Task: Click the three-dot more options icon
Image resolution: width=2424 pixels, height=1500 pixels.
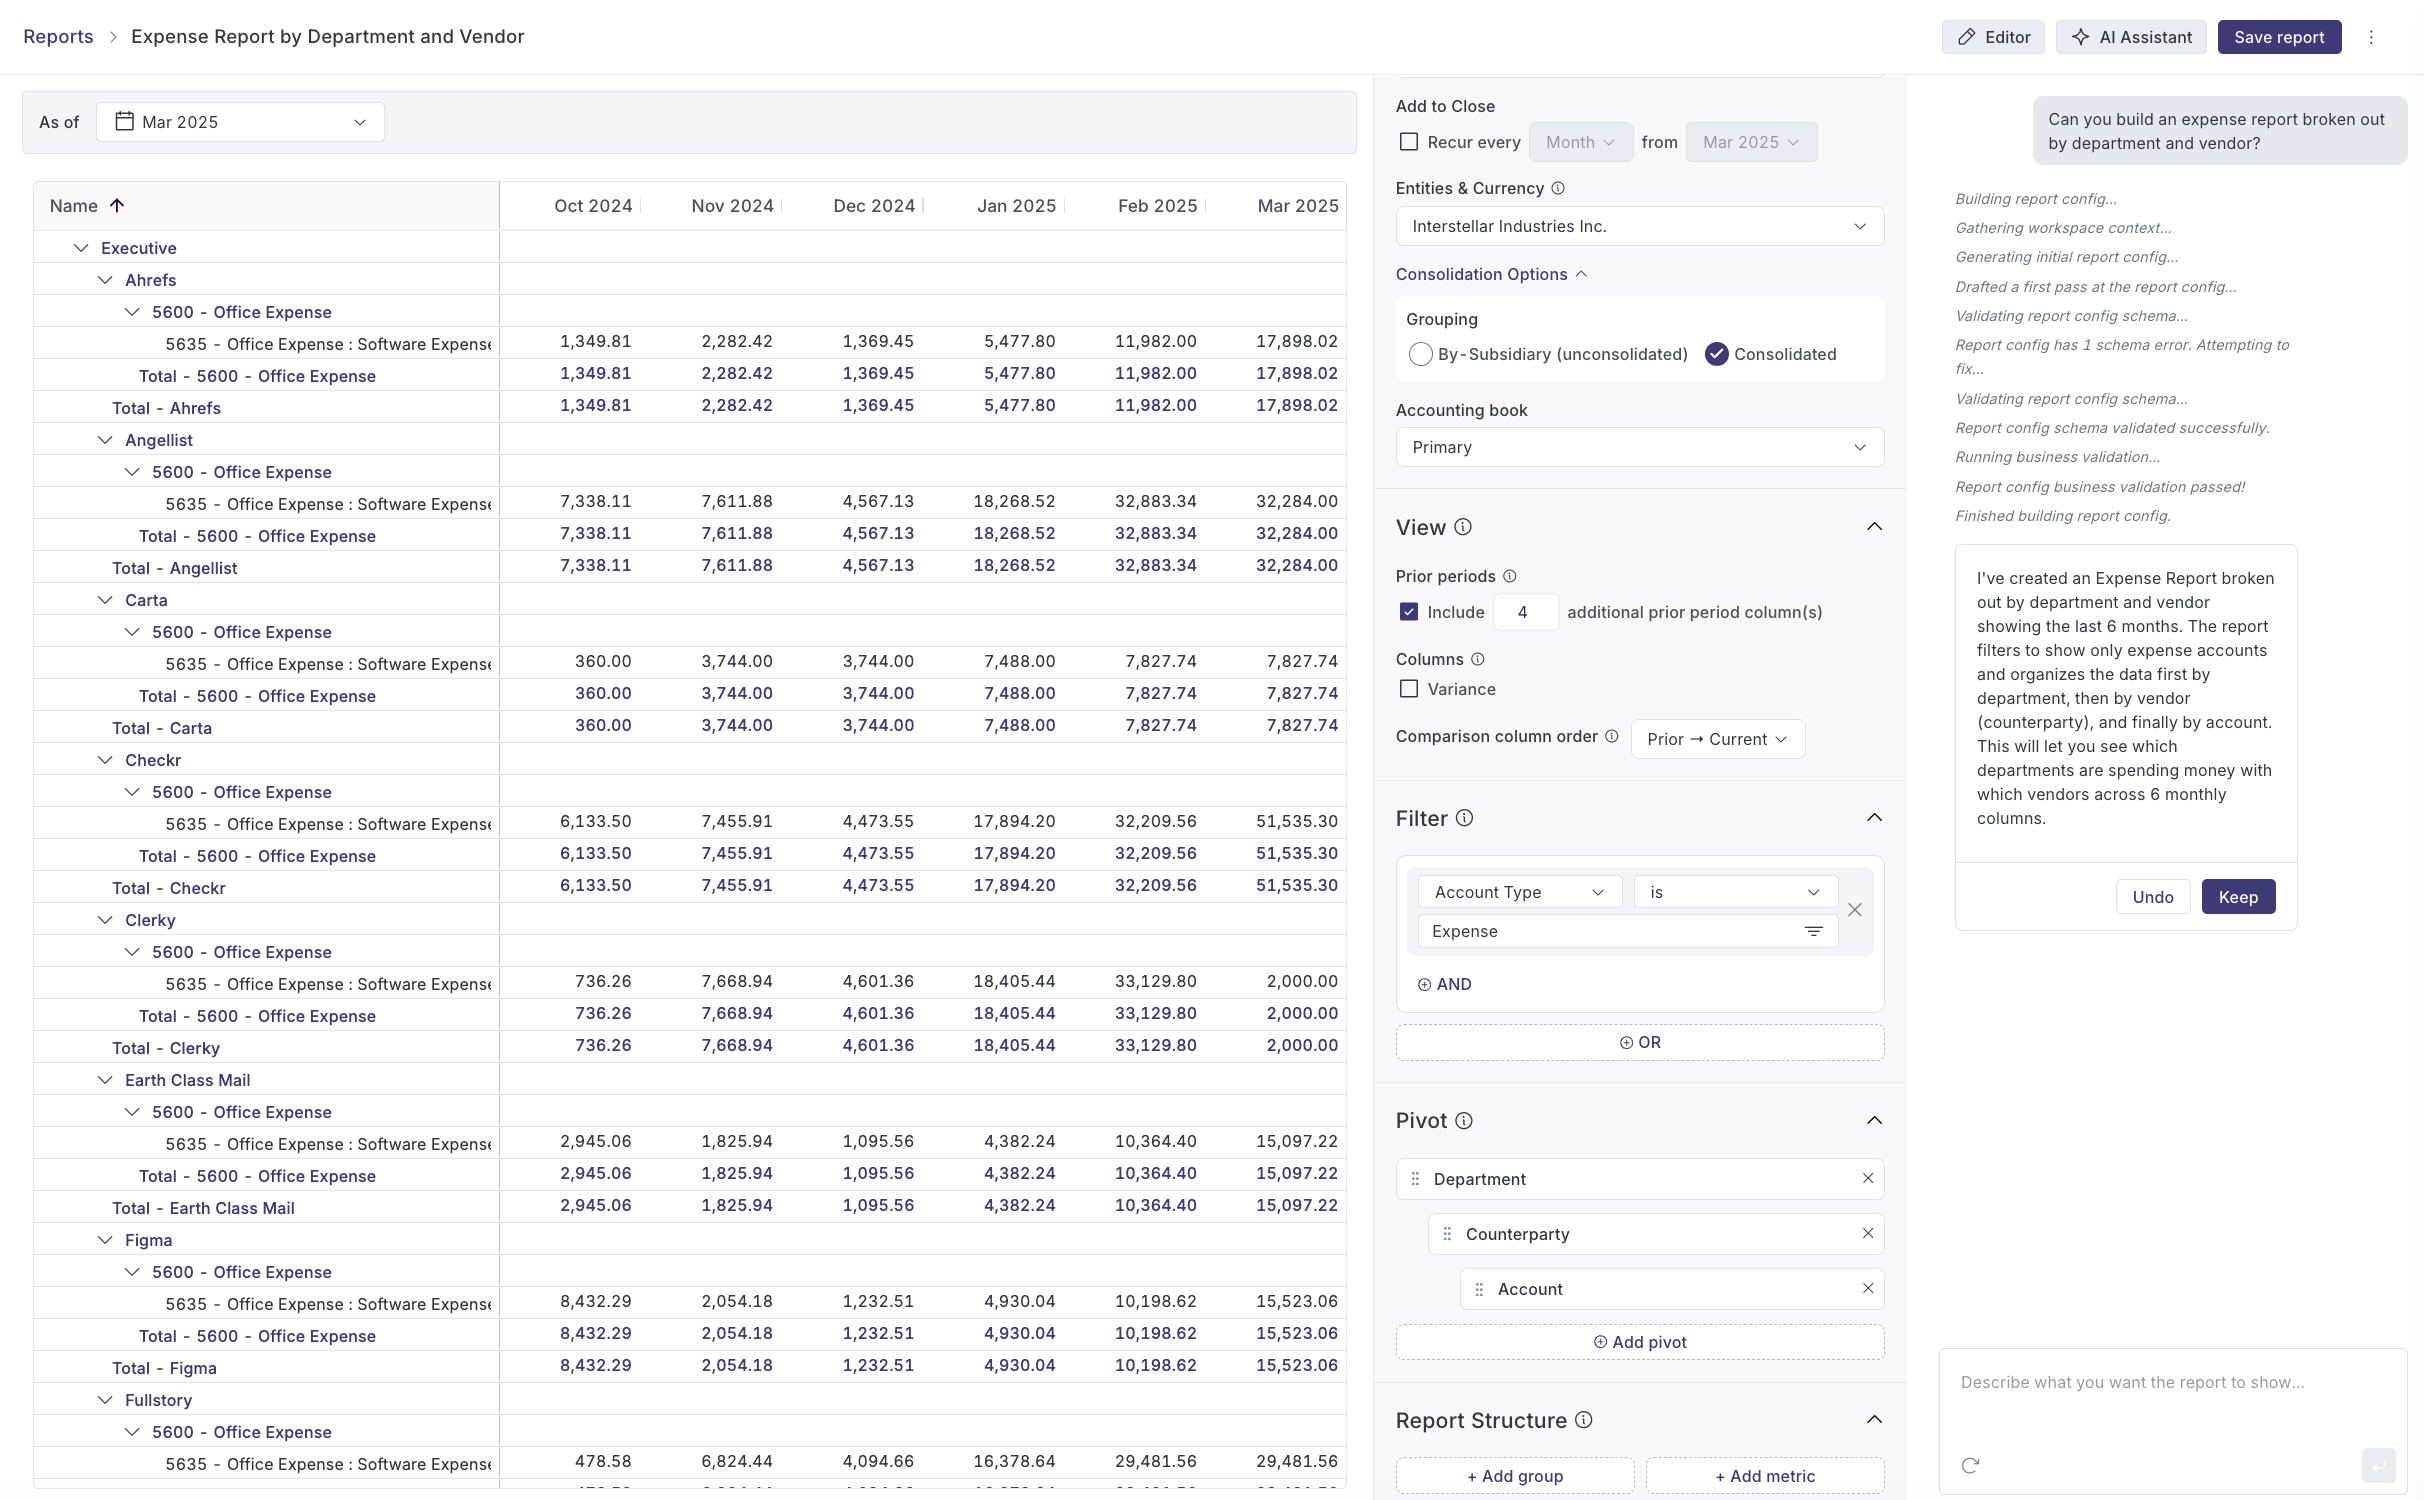Action: pos(2371,37)
